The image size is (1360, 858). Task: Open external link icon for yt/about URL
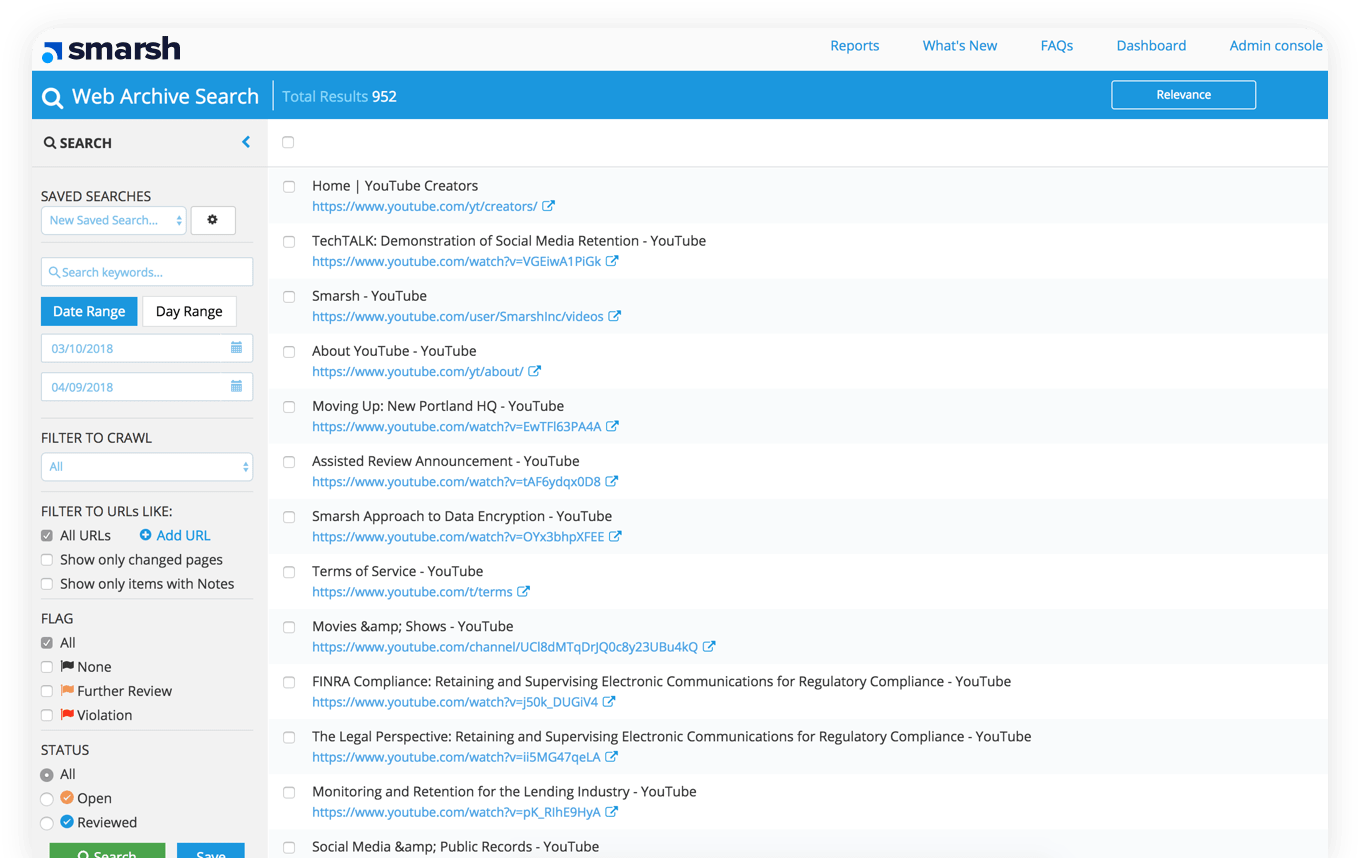[535, 371]
